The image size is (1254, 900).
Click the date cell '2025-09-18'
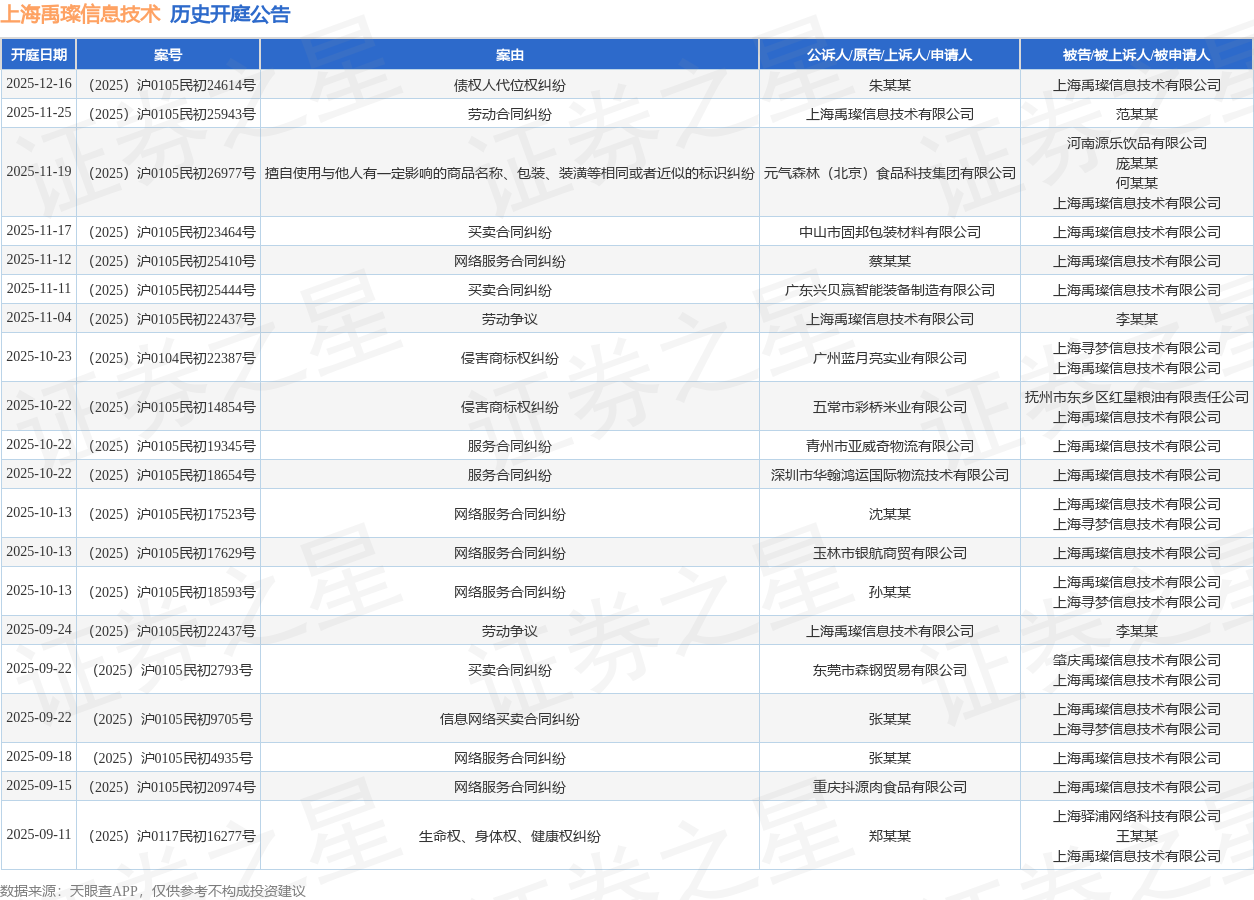pyautogui.click(x=39, y=757)
